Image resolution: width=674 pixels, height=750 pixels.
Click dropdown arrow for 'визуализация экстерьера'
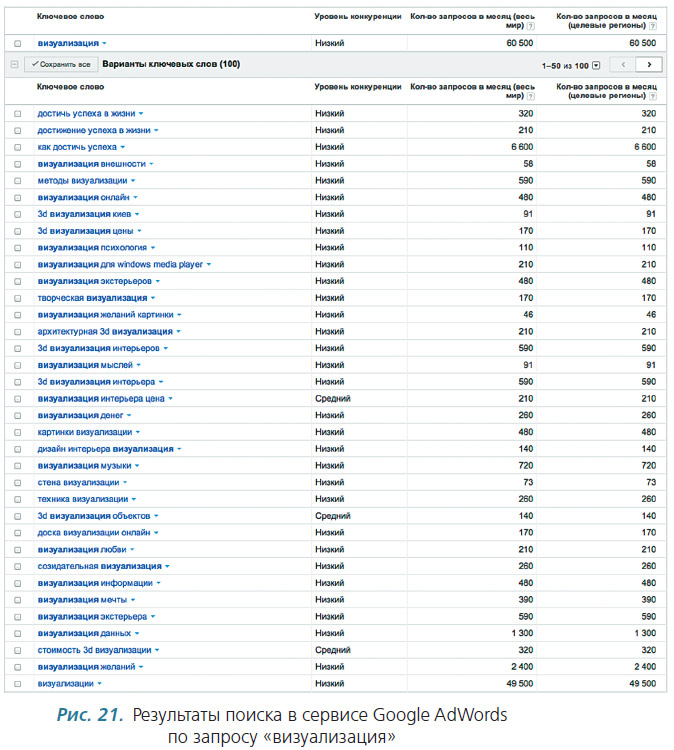click(153, 617)
